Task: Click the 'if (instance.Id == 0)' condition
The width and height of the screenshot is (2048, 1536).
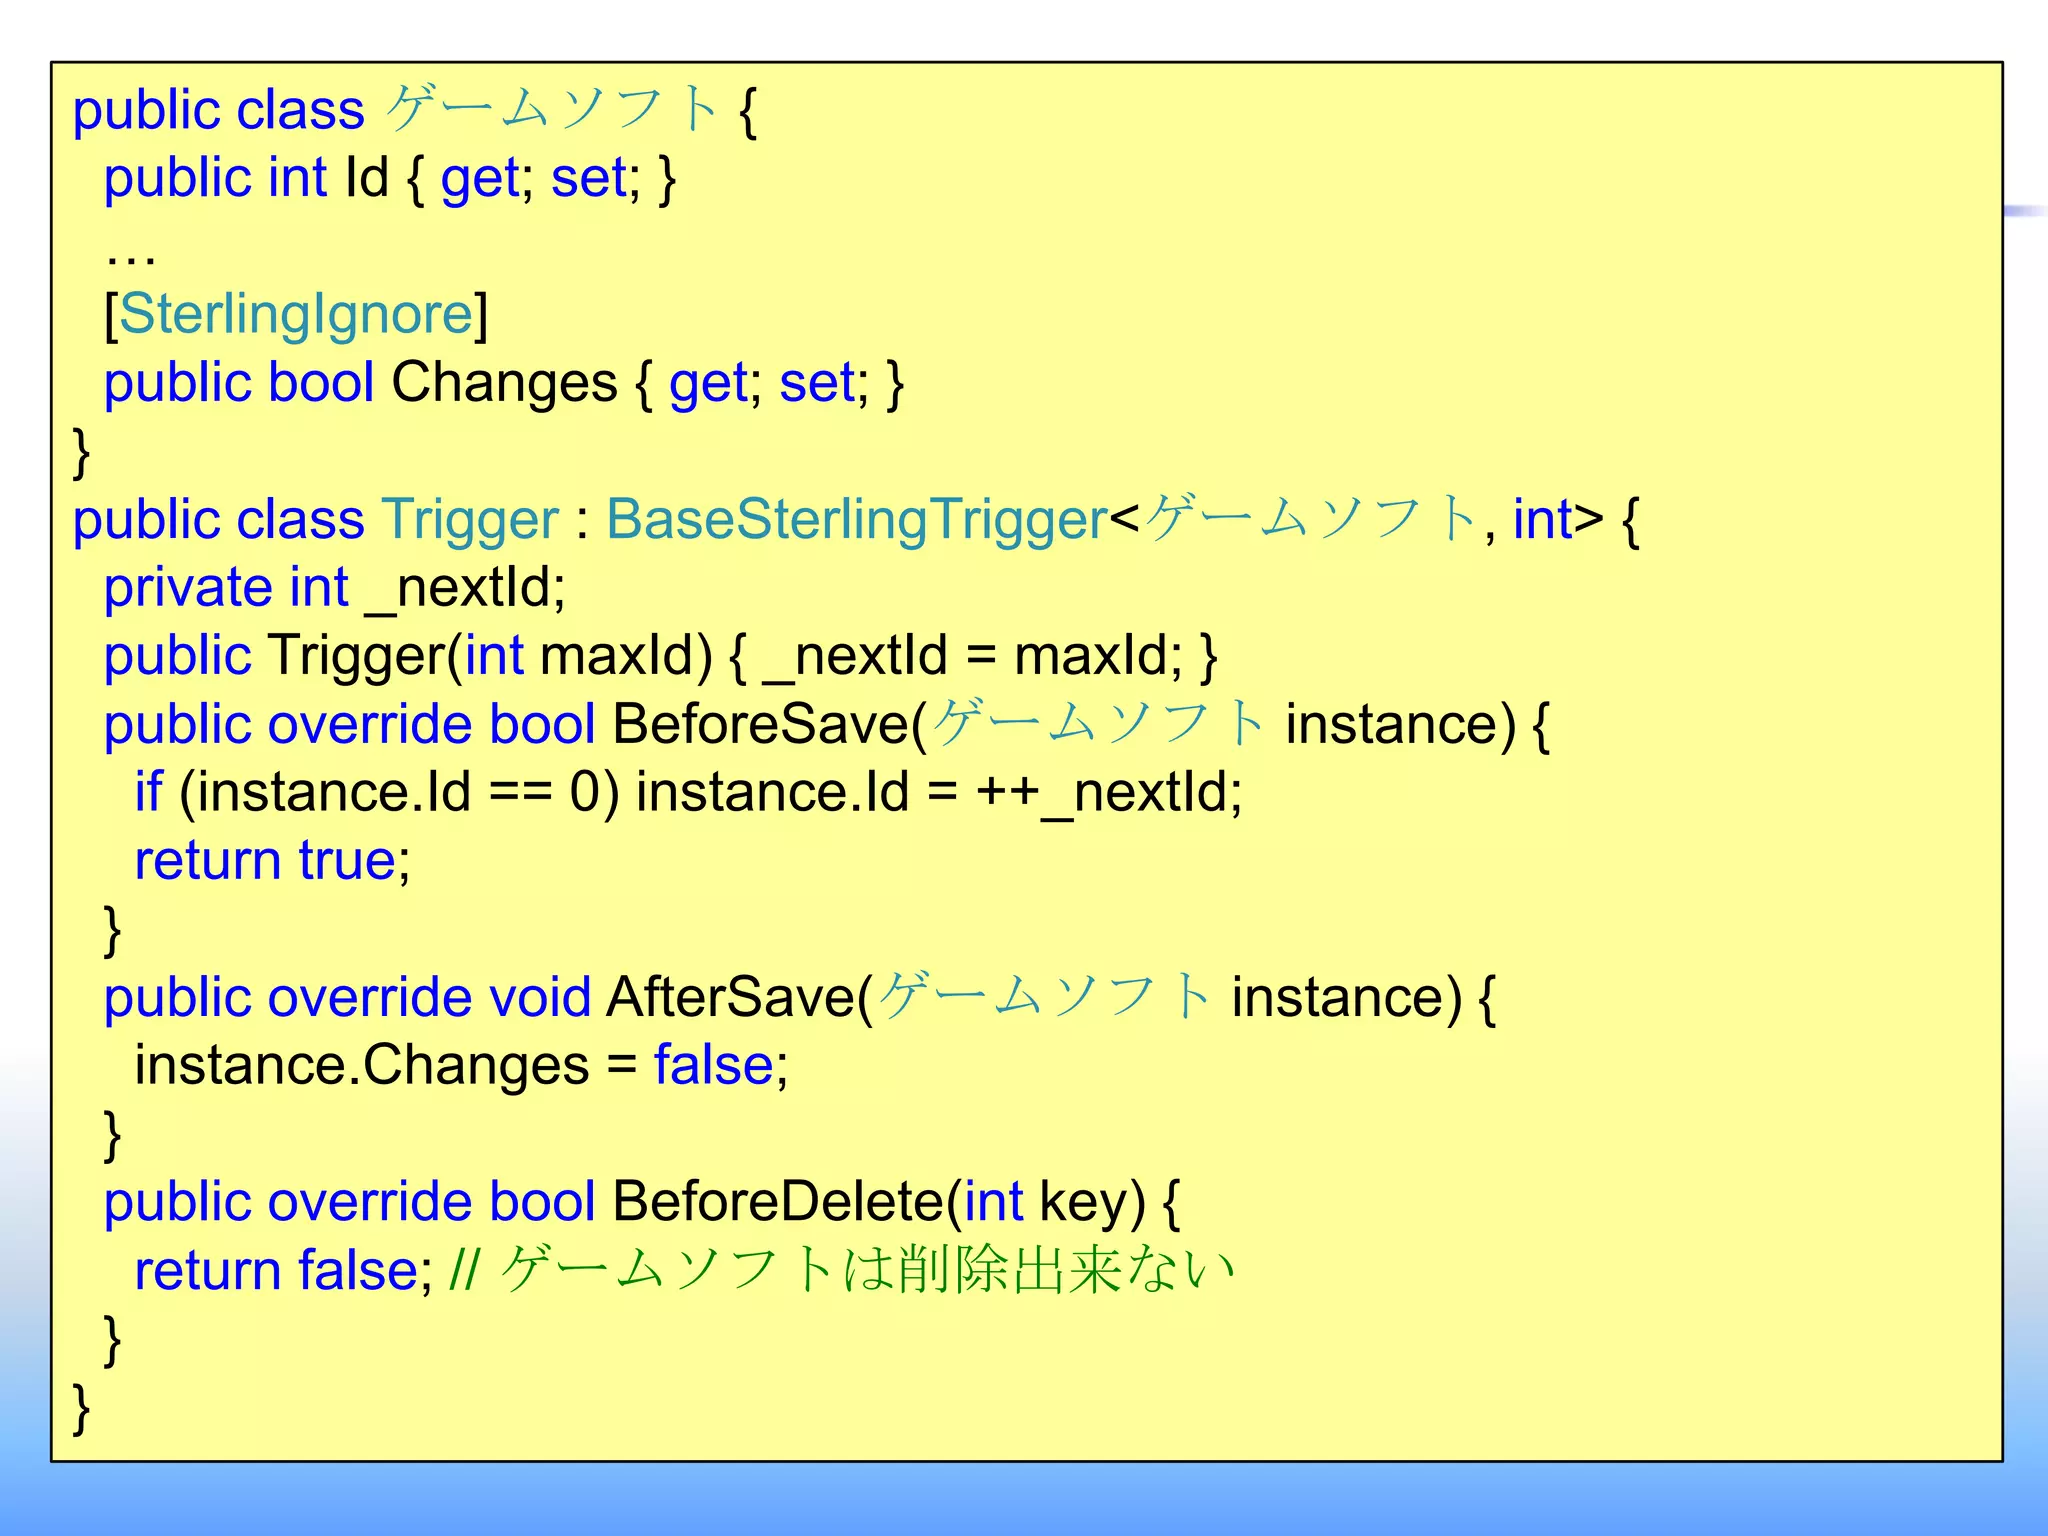Action: click(377, 793)
